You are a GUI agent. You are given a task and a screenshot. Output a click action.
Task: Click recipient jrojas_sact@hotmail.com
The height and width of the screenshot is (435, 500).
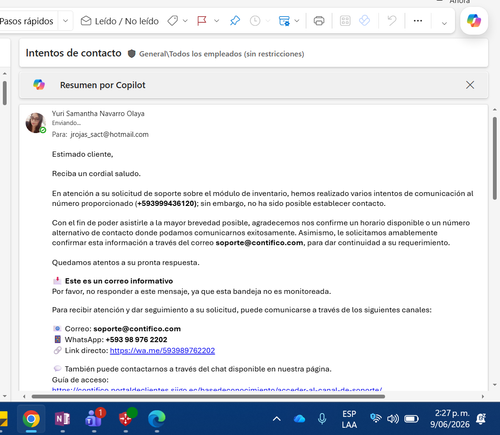110,134
